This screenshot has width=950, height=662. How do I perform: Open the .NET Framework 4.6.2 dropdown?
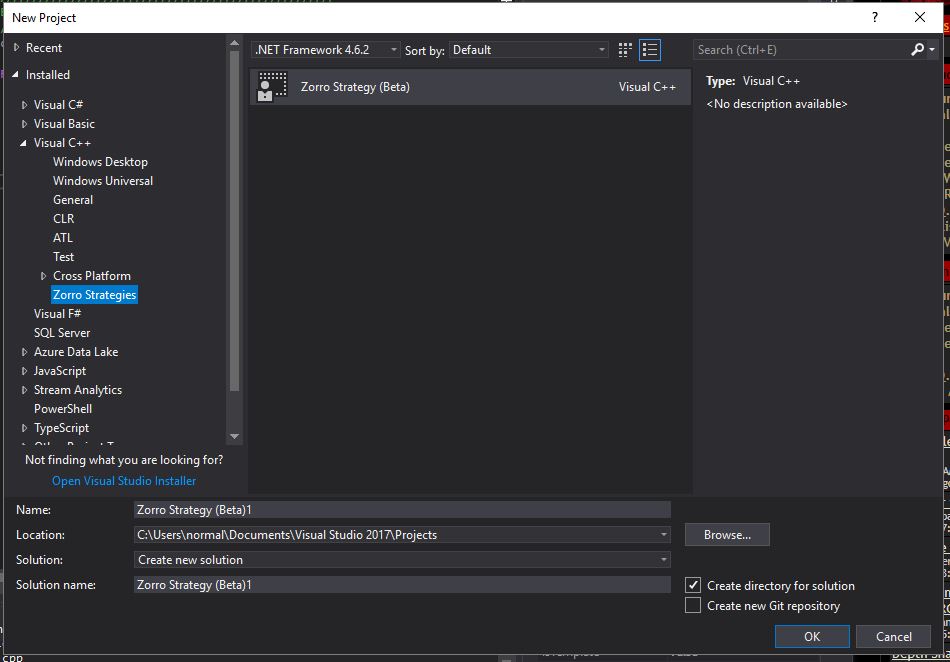[326, 50]
